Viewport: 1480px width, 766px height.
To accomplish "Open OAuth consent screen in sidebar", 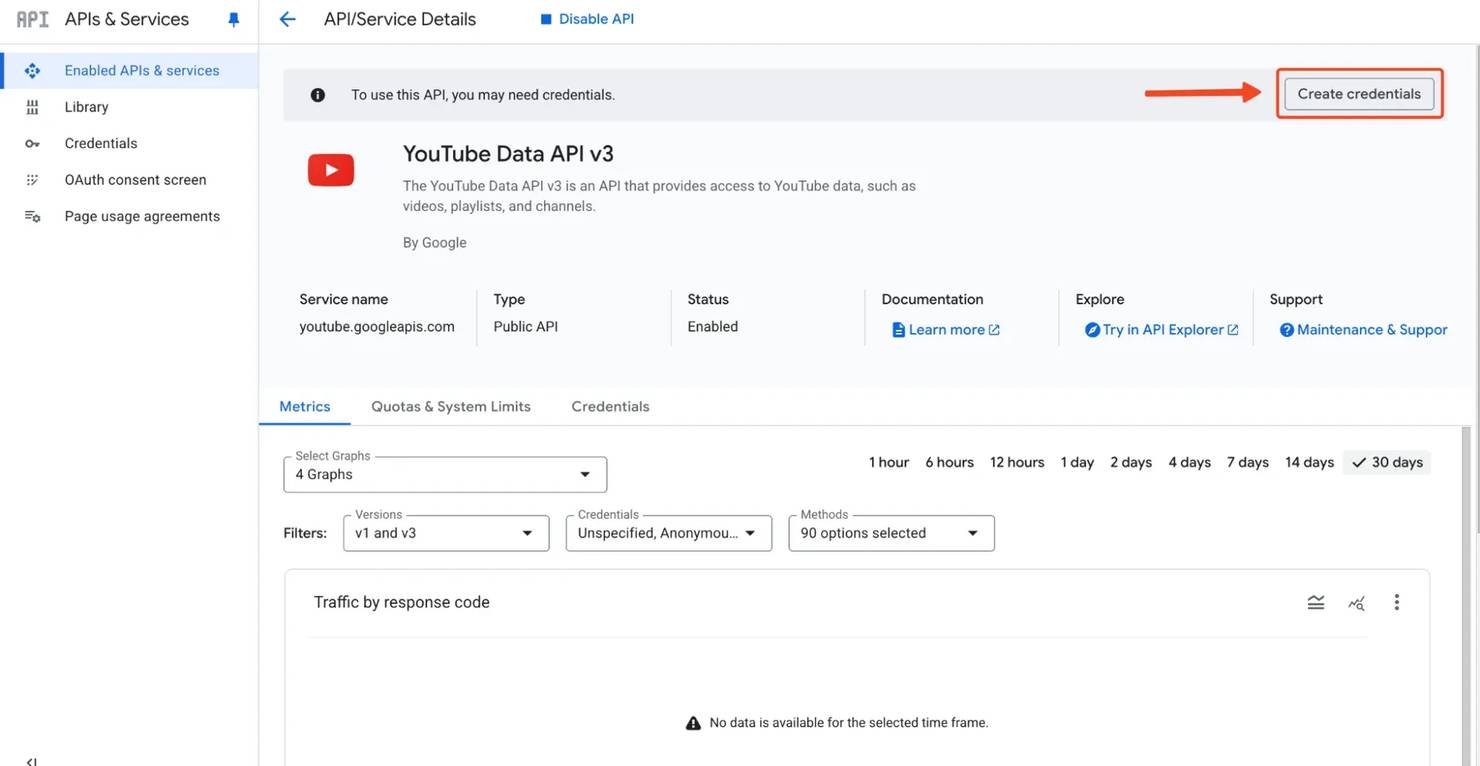I will point(129,180).
